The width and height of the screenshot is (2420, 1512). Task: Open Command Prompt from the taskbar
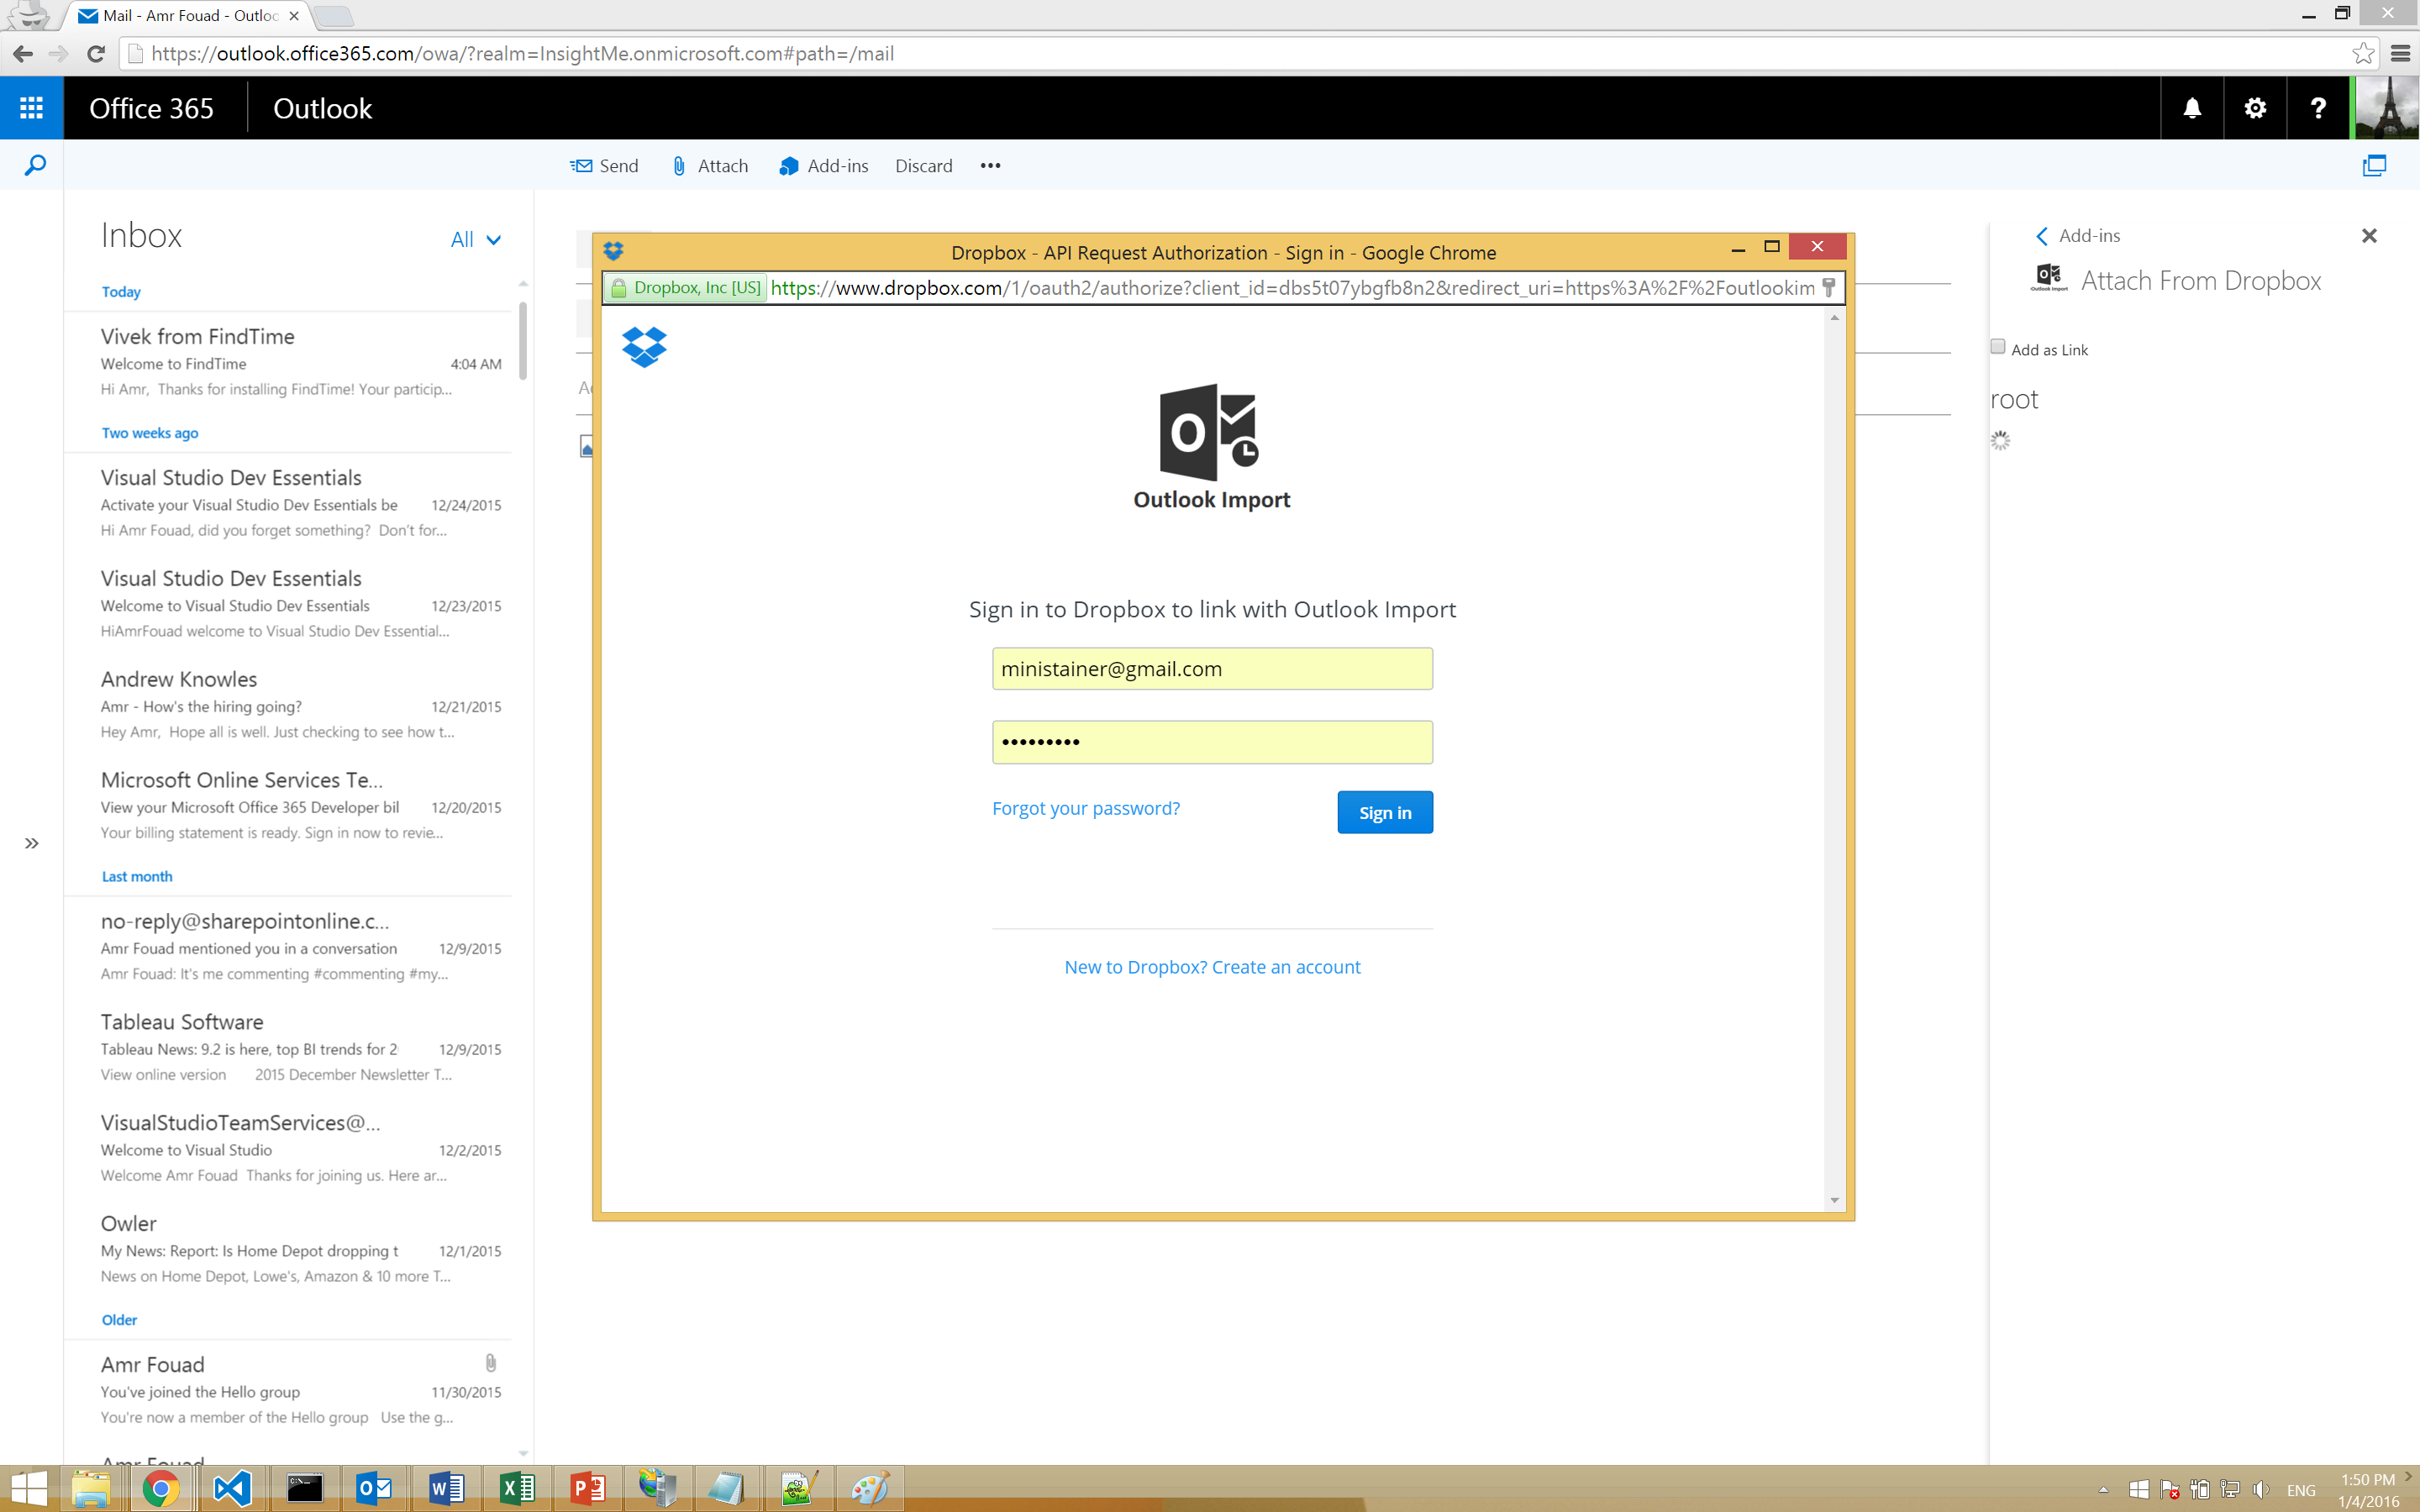click(x=304, y=1489)
